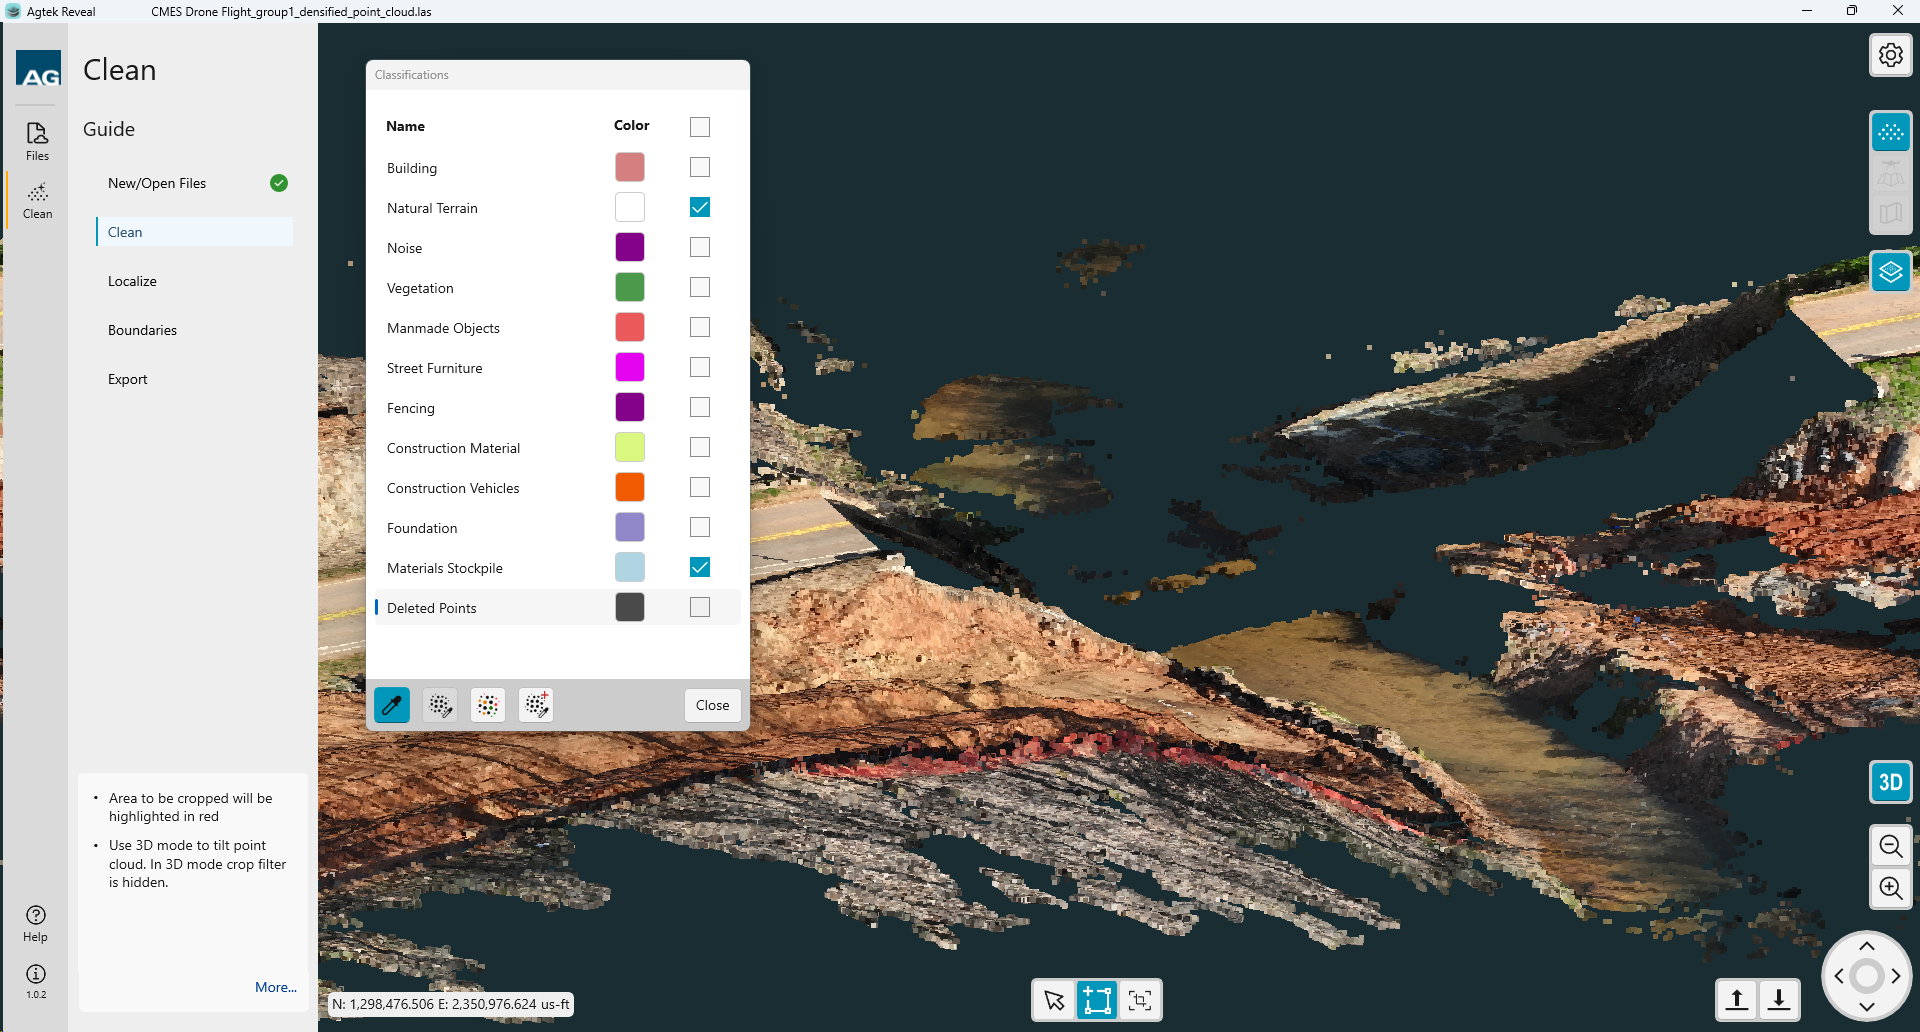This screenshot has width=1920, height=1032.
Task: Pan view down with navigation chevron
Action: click(x=1866, y=1006)
